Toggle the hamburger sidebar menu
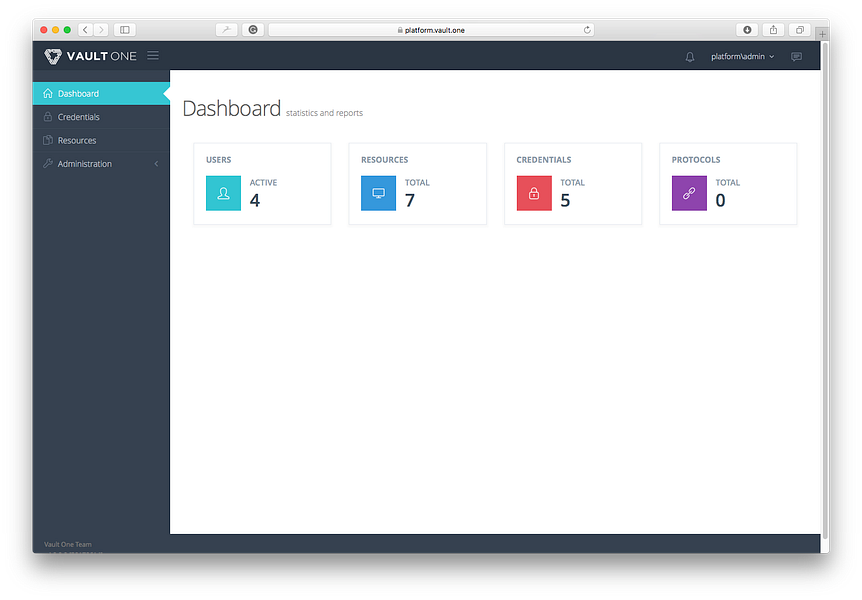862x600 pixels. pyautogui.click(x=153, y=56)
